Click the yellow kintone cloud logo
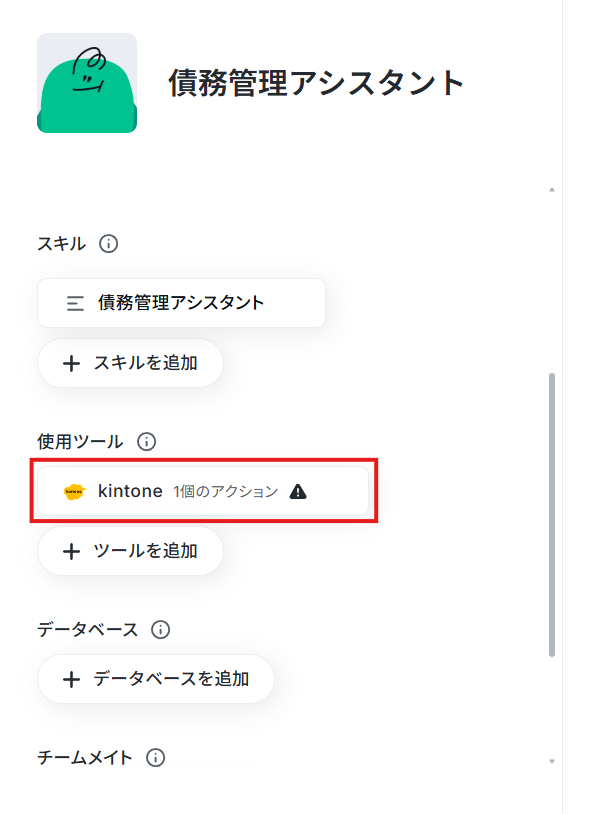The height and width of the screenshot is (814, 596). pyautogui.click(x=74, y=491)
